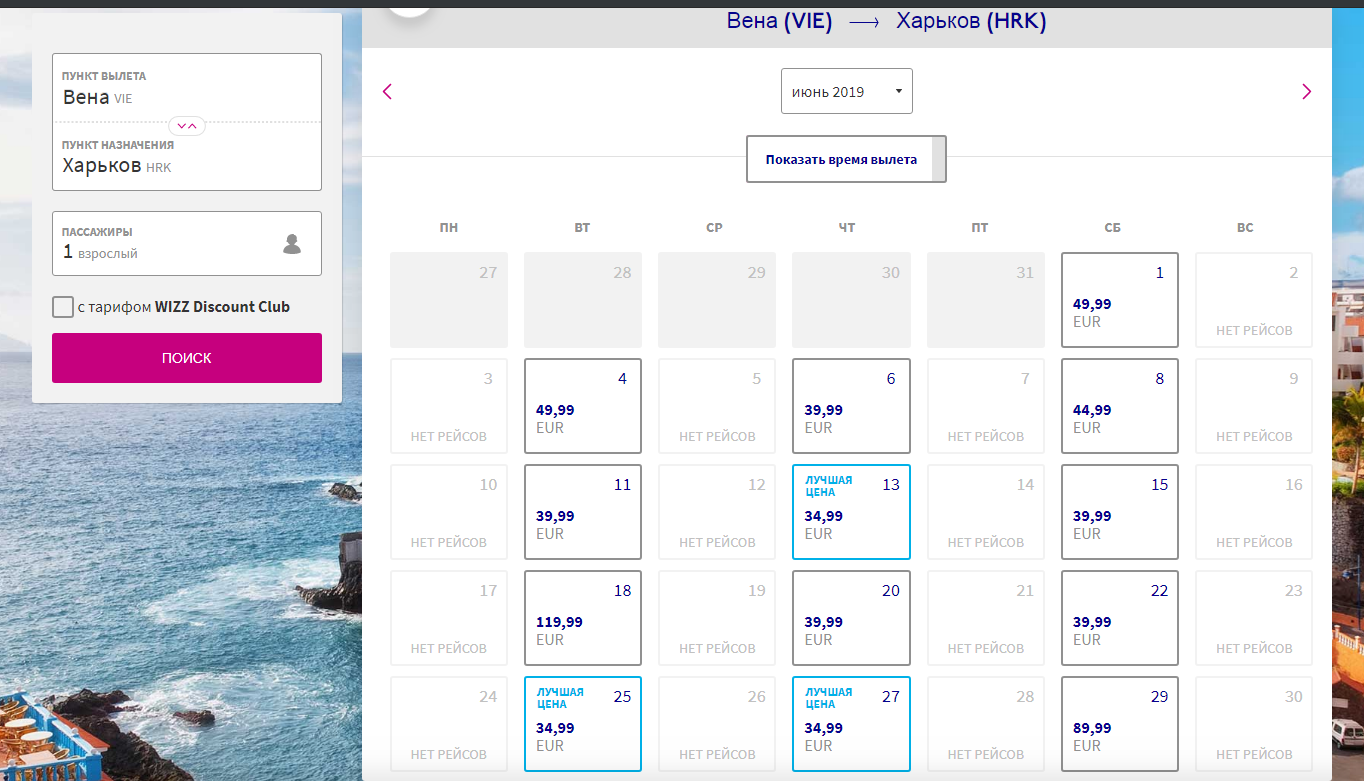
Task: Select June 8 flight for 44,99 EUR
Action: point(1120,406)
